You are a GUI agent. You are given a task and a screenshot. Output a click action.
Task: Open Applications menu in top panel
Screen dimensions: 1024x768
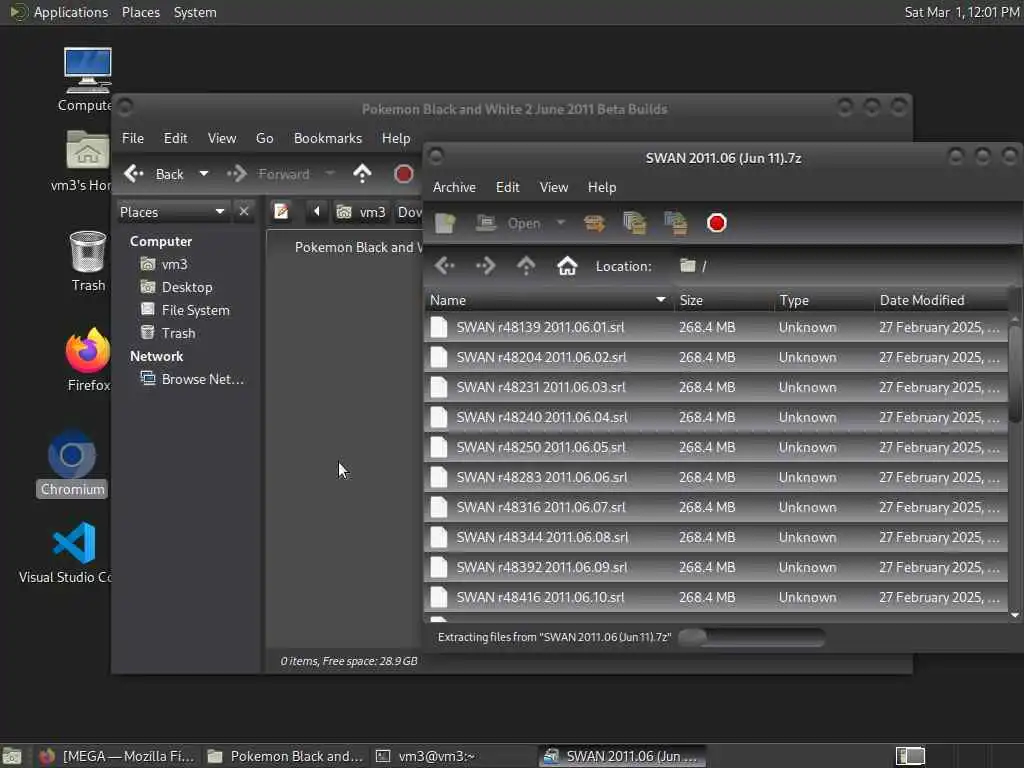(59, 12)
